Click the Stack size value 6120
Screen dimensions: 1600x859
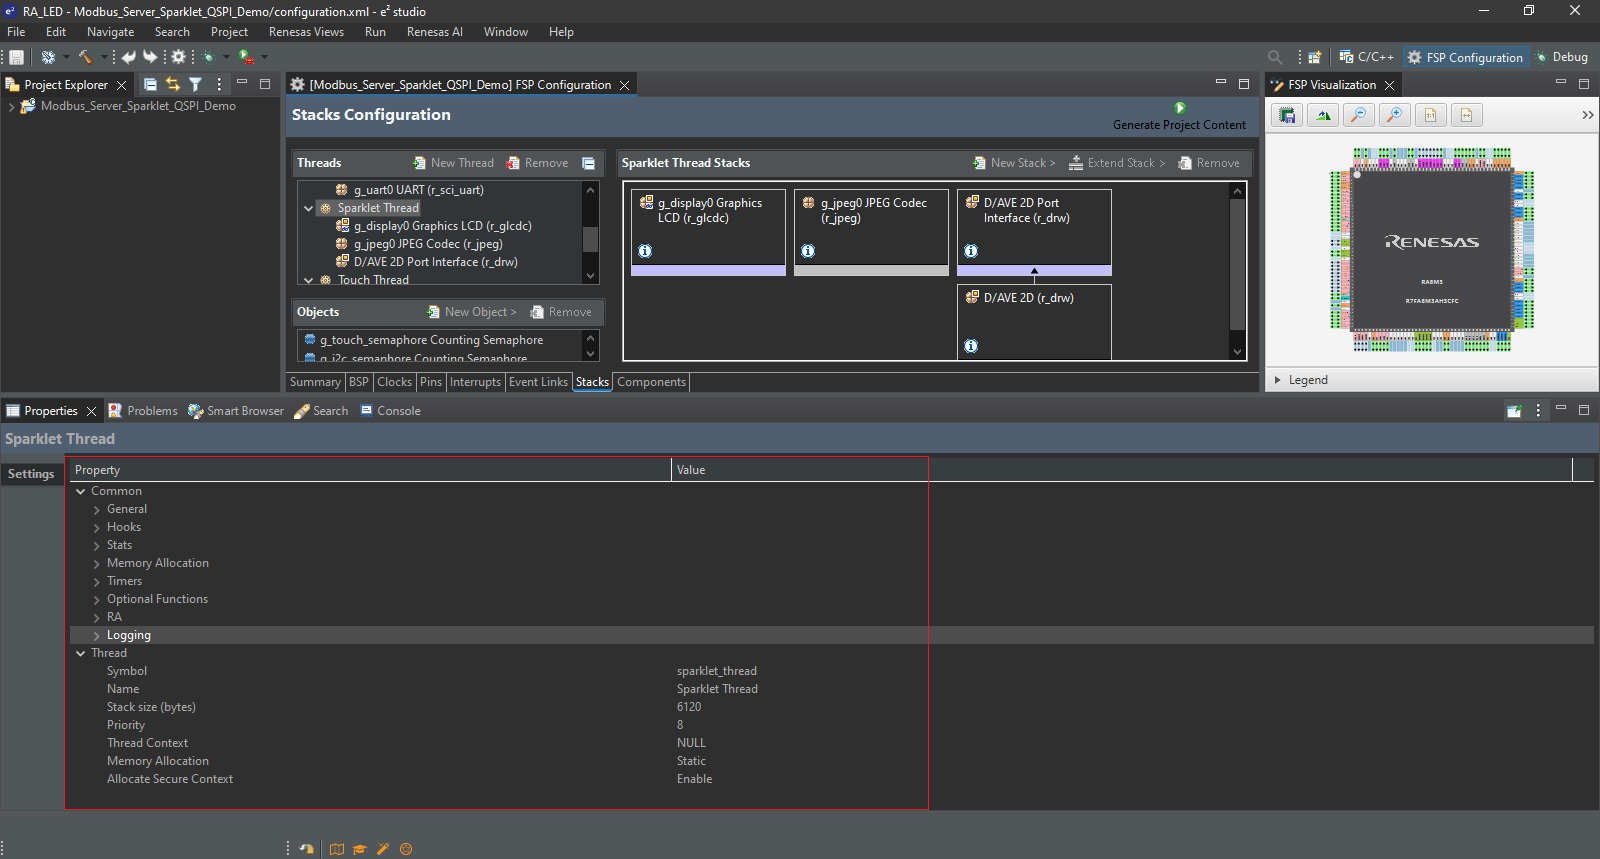[689, 707]
